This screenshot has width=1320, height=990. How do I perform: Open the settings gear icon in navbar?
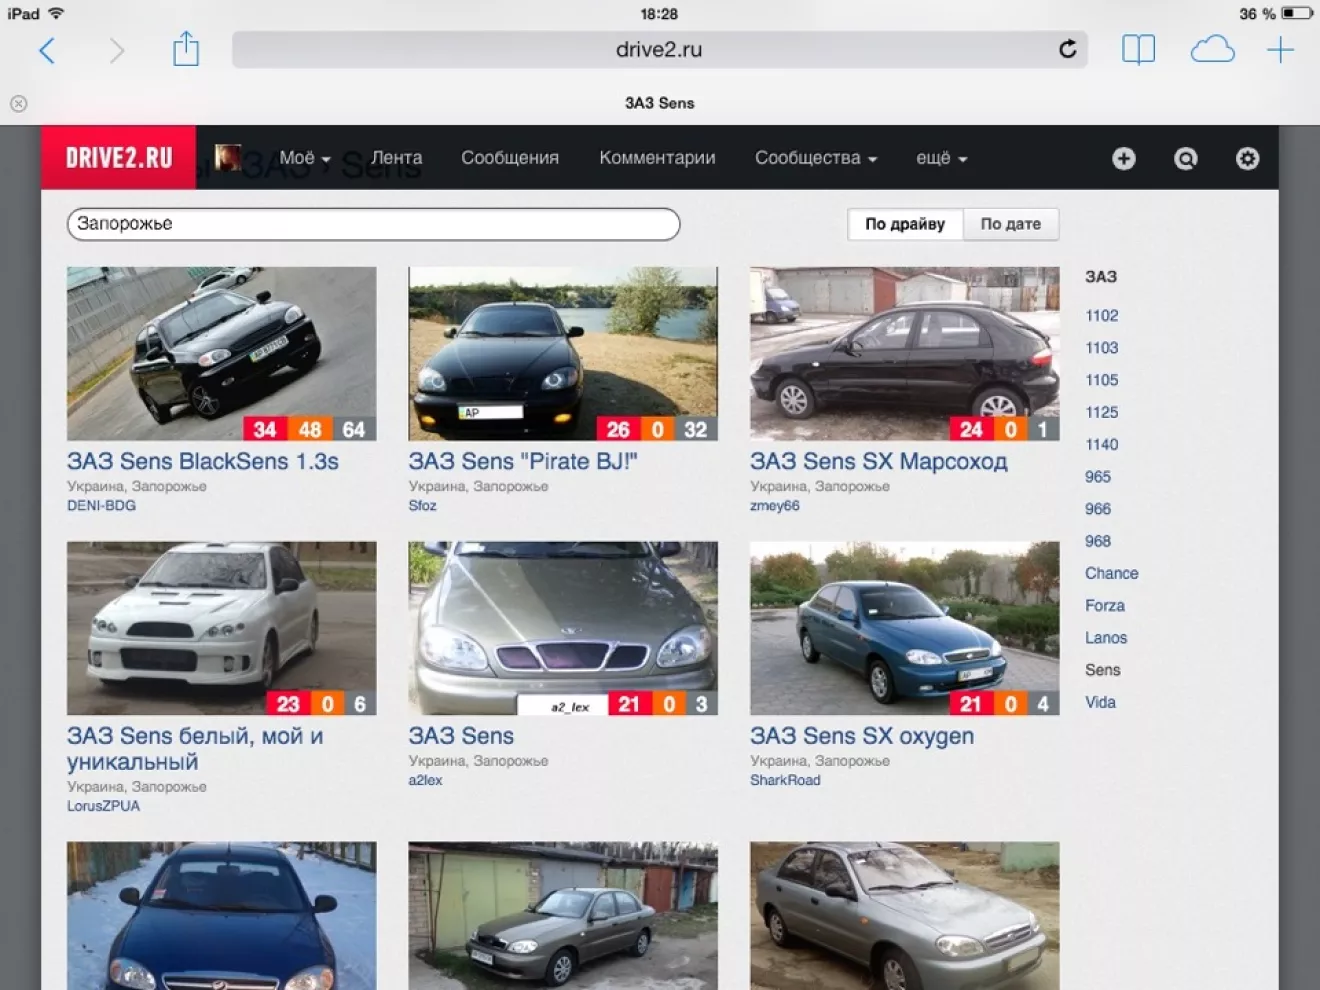pos(1247,158)
